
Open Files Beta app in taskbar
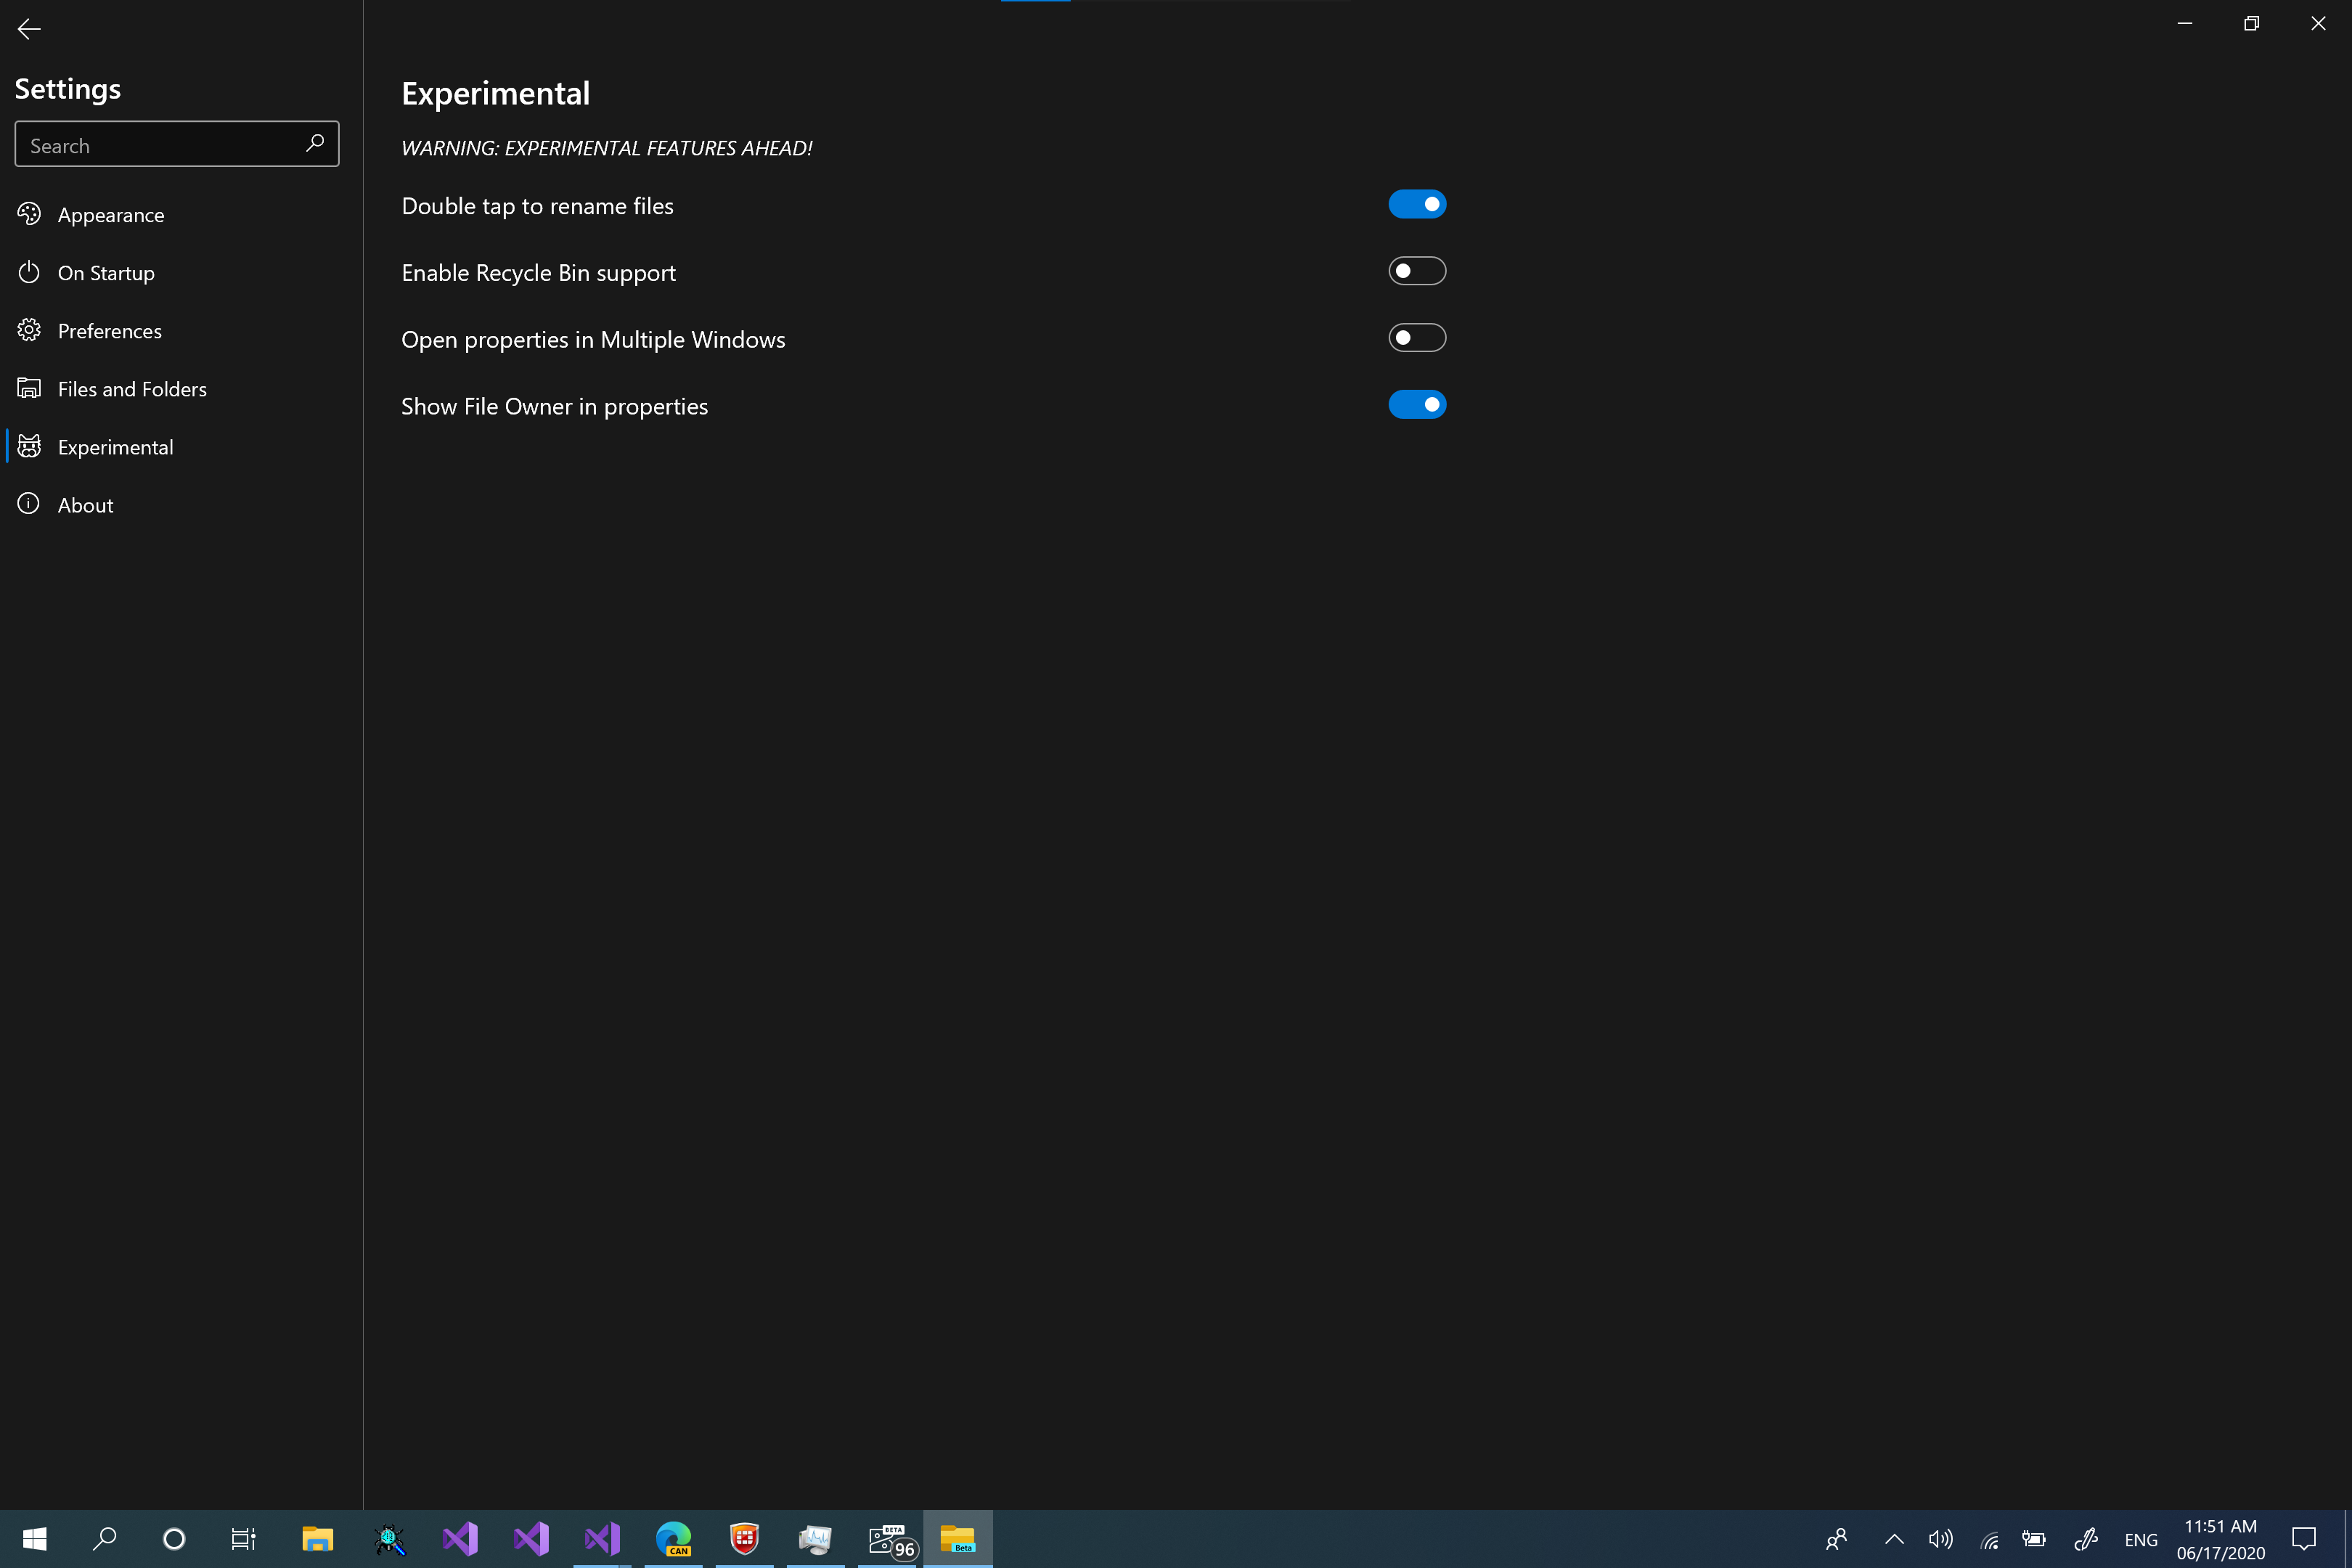[x=958, y=1539]
